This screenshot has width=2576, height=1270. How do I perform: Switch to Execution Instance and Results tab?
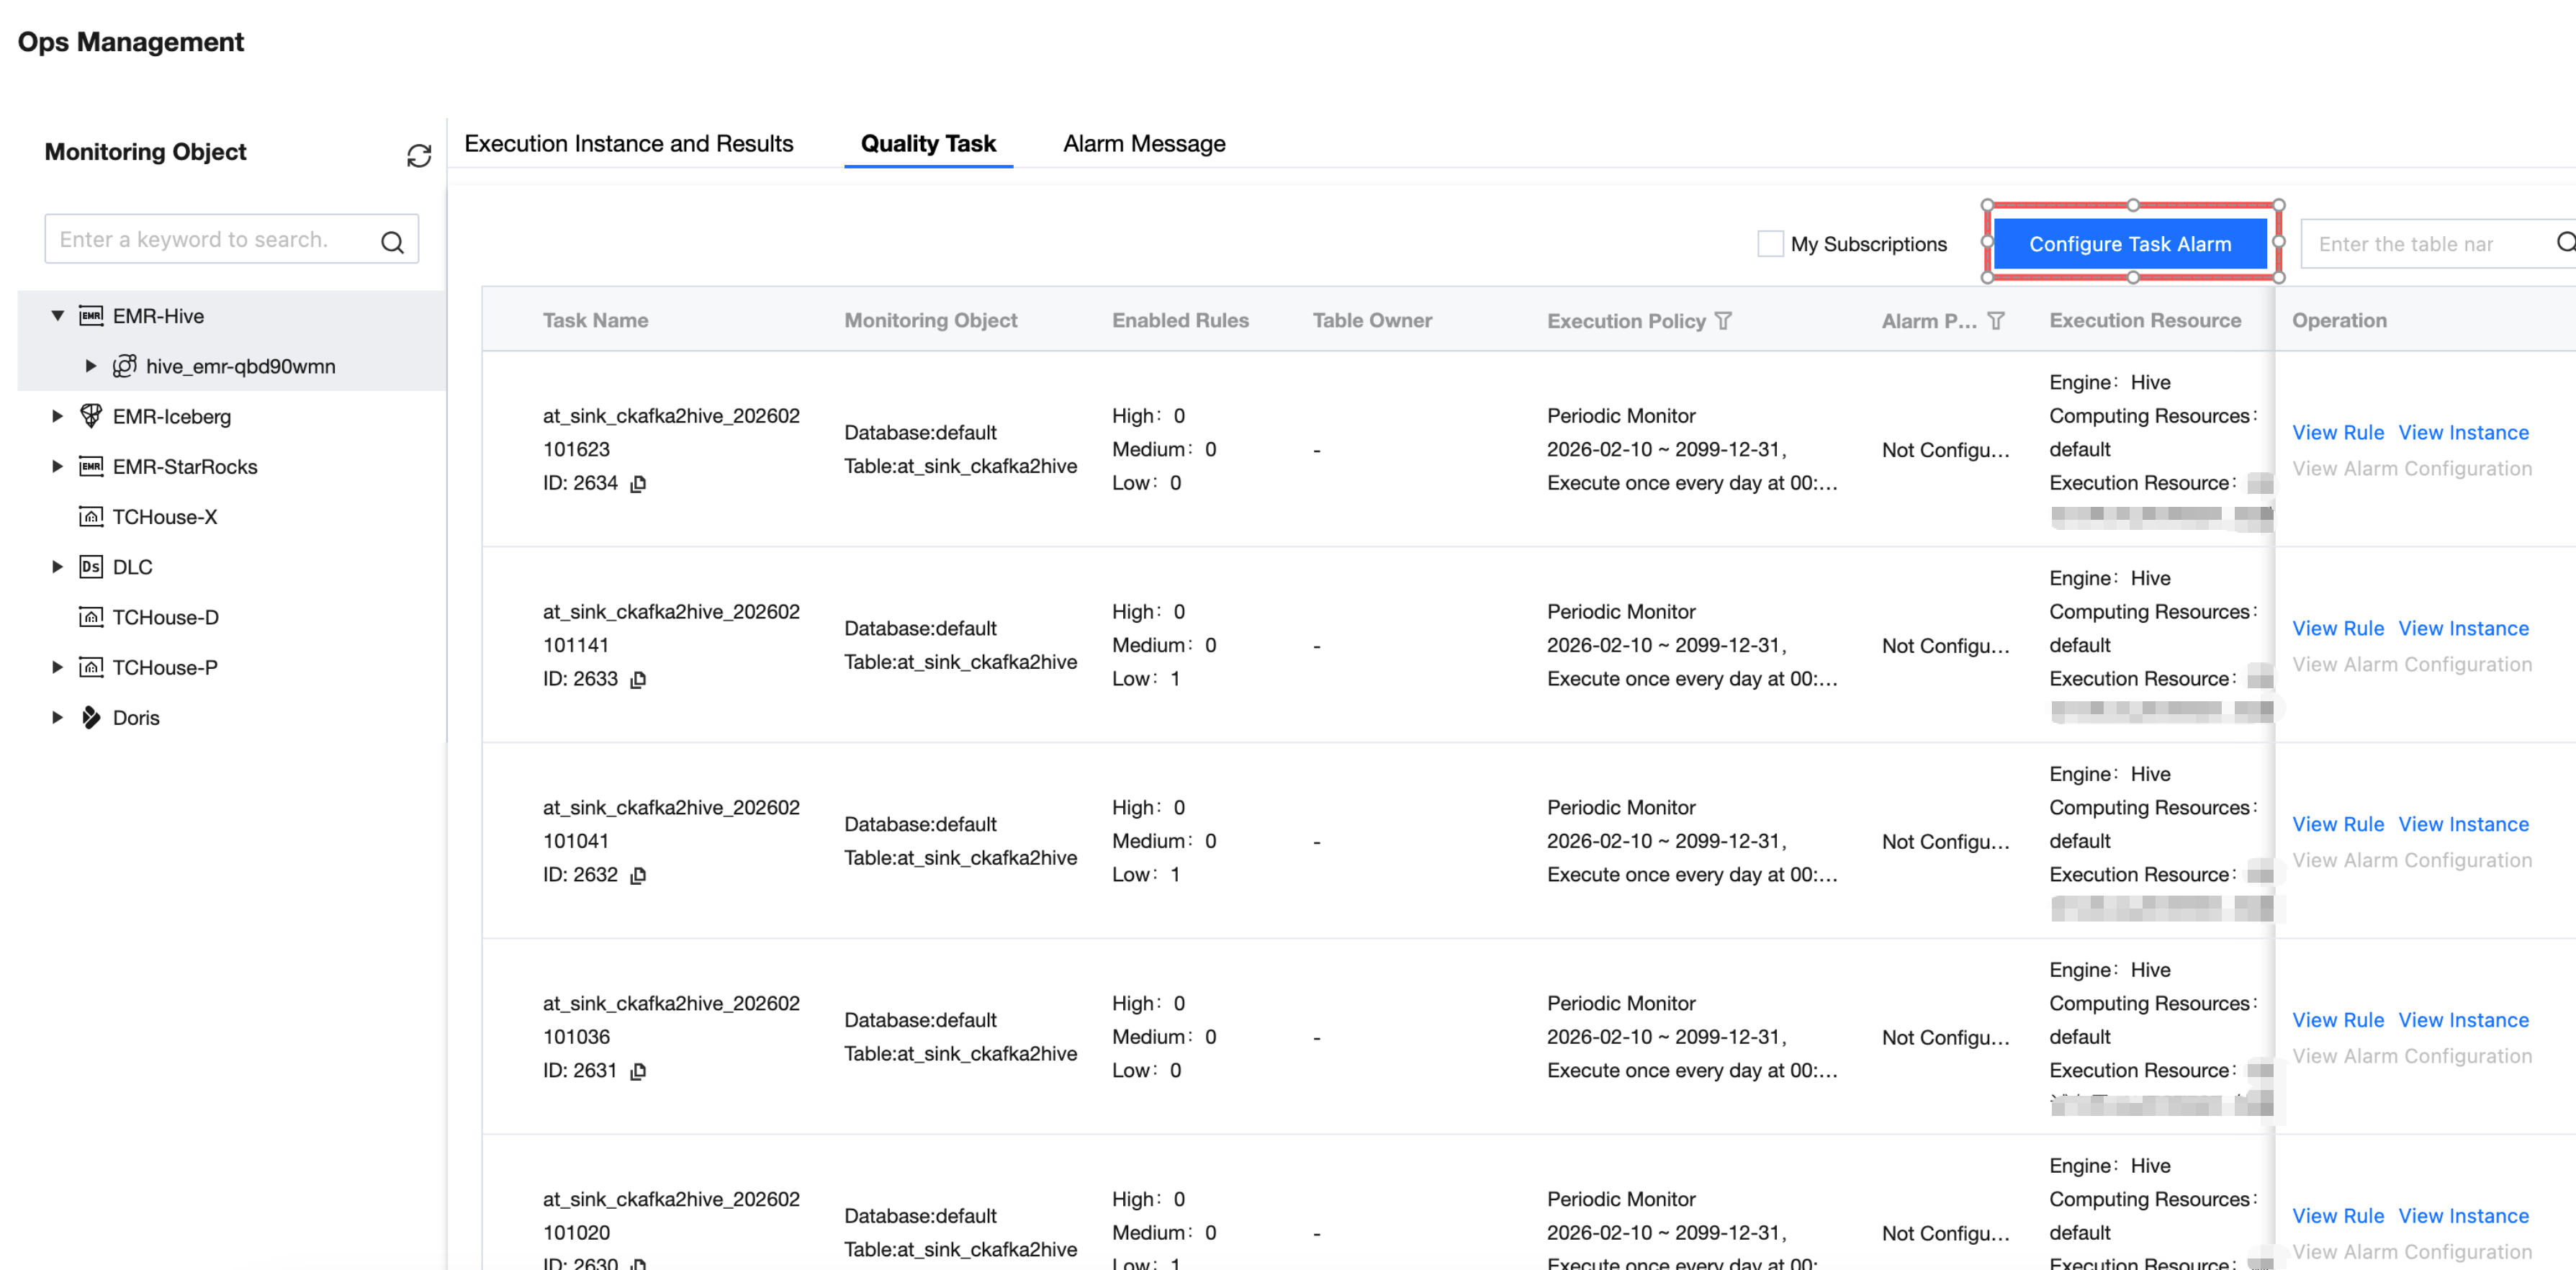click(x=628, y=144)
